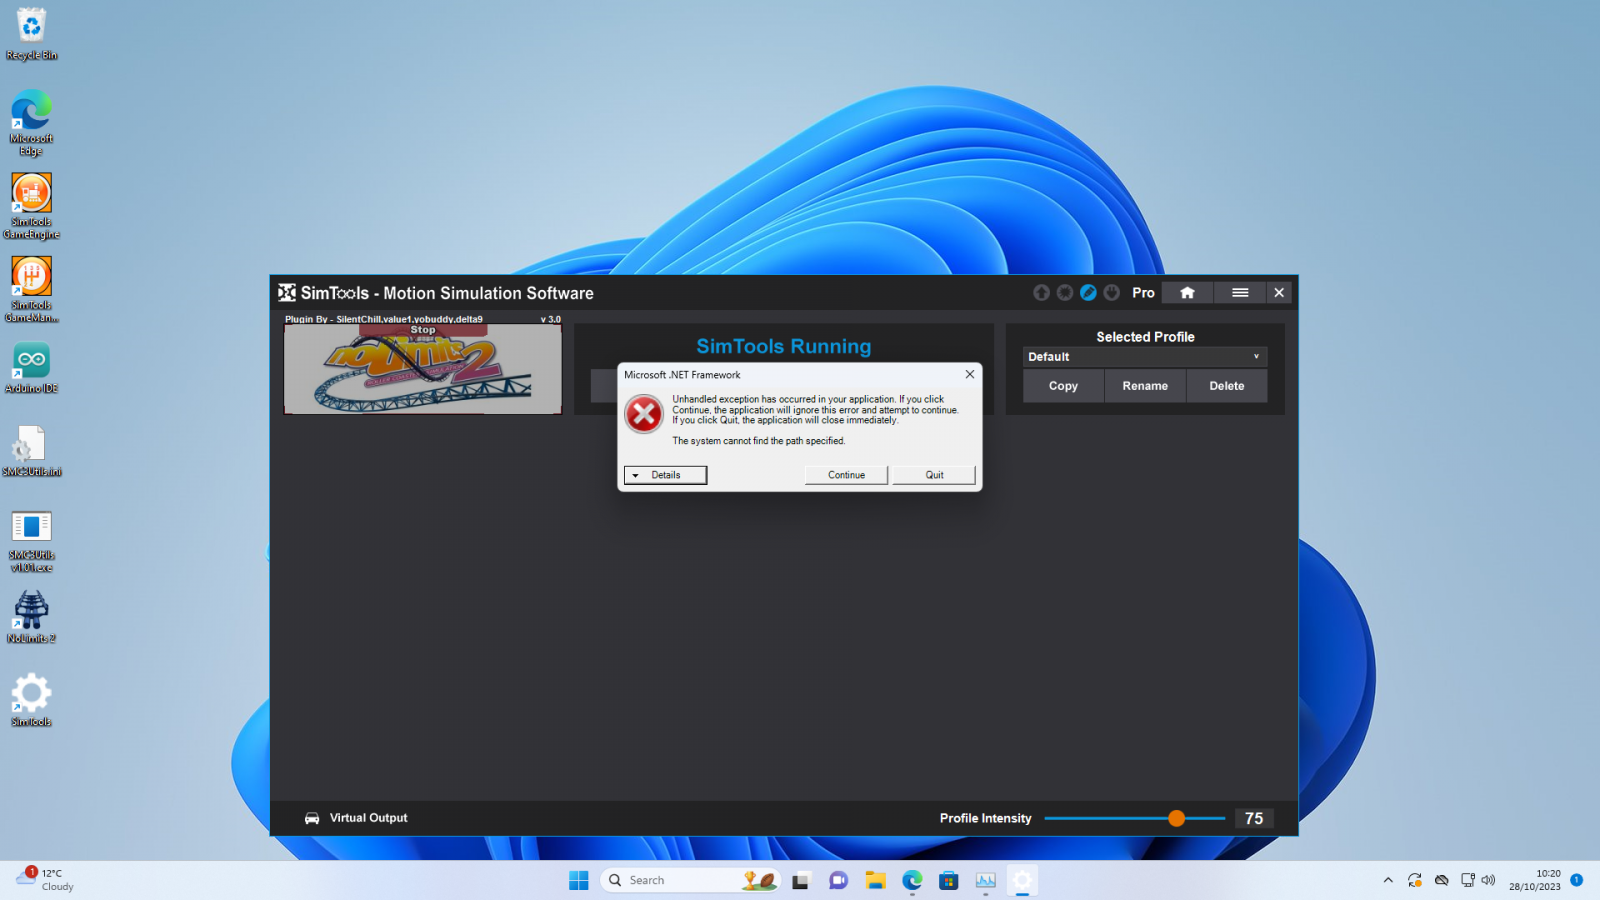Viewport: 1600px width, 900px height.
Task: Rename the selected profile
Action: tap(1145, 386)
